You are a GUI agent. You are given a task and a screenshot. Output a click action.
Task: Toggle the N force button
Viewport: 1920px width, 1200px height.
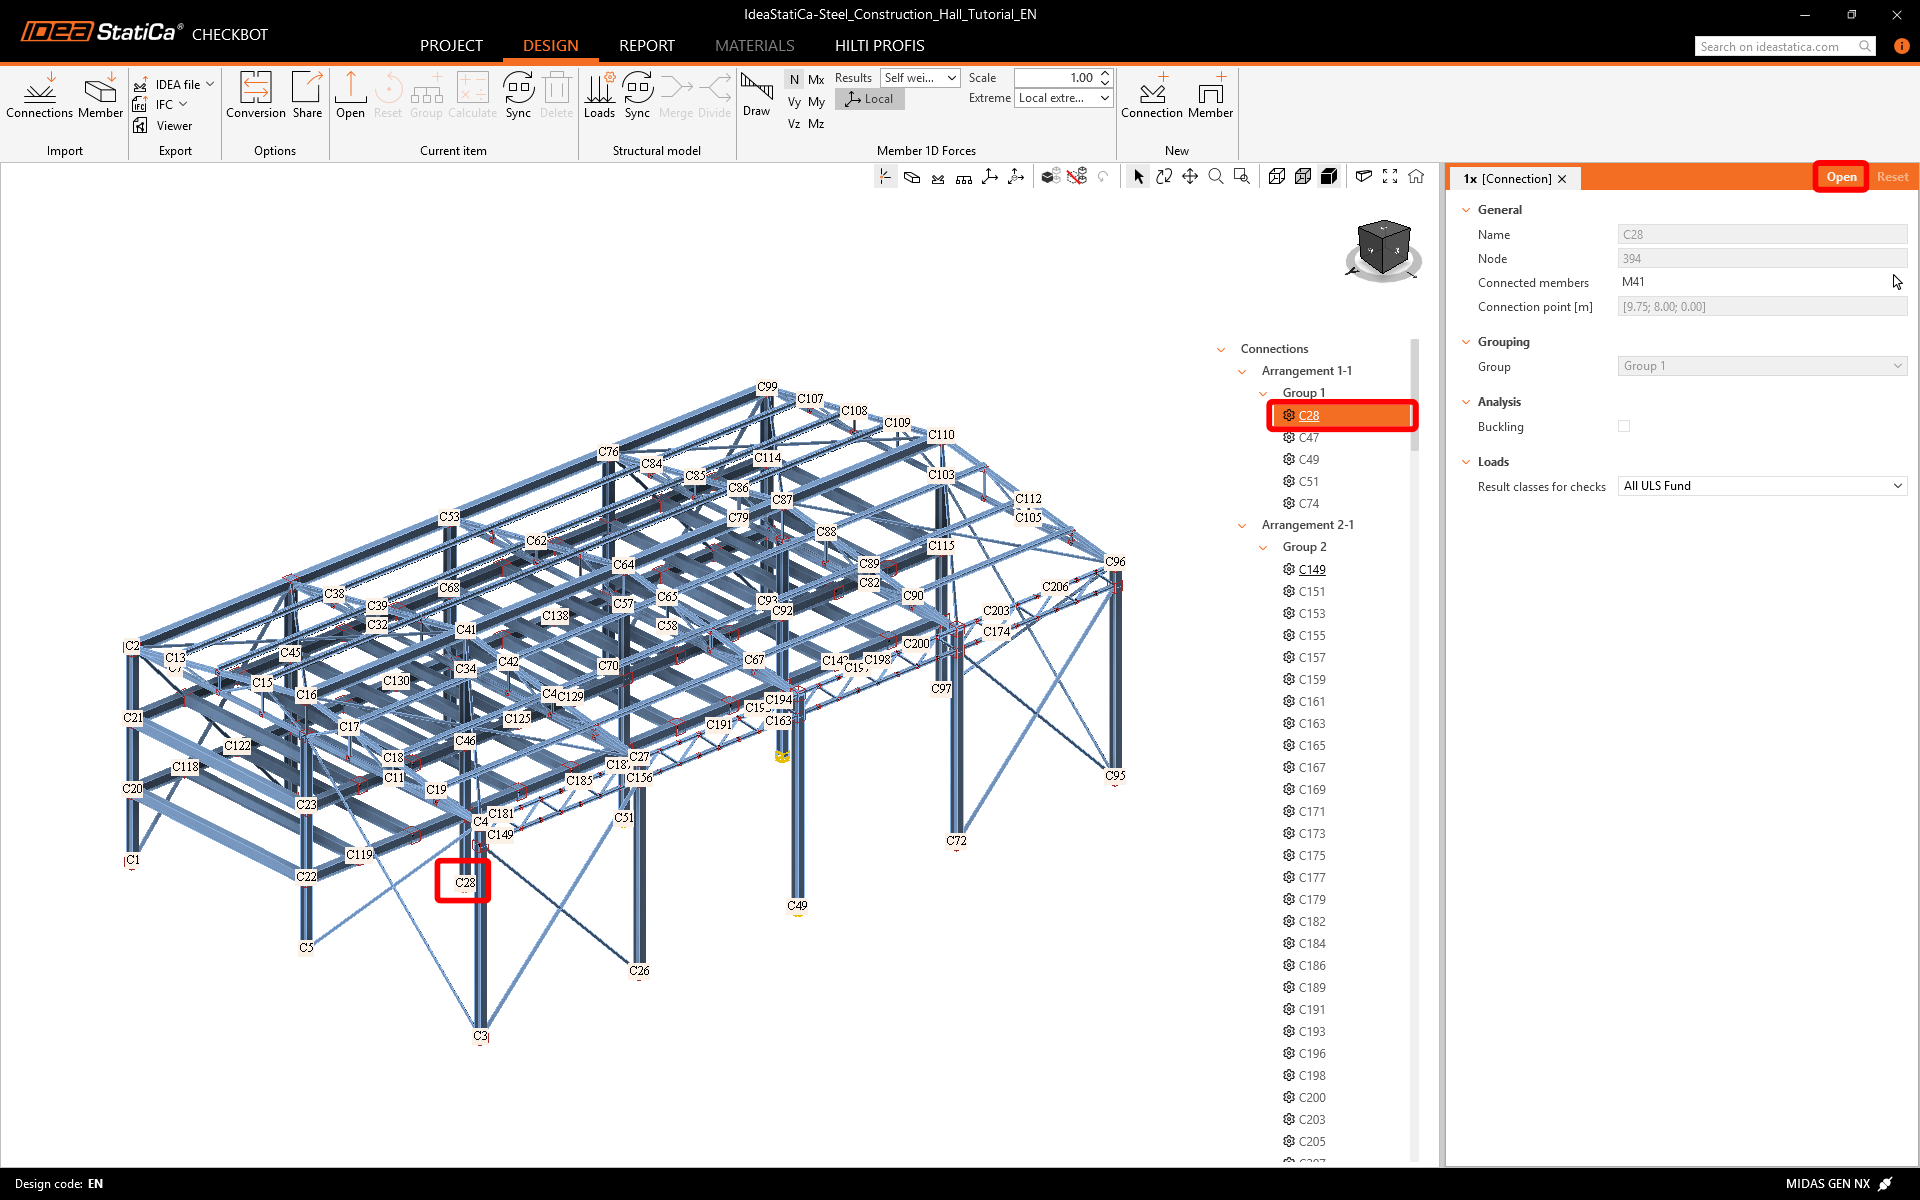pos(794,79)
